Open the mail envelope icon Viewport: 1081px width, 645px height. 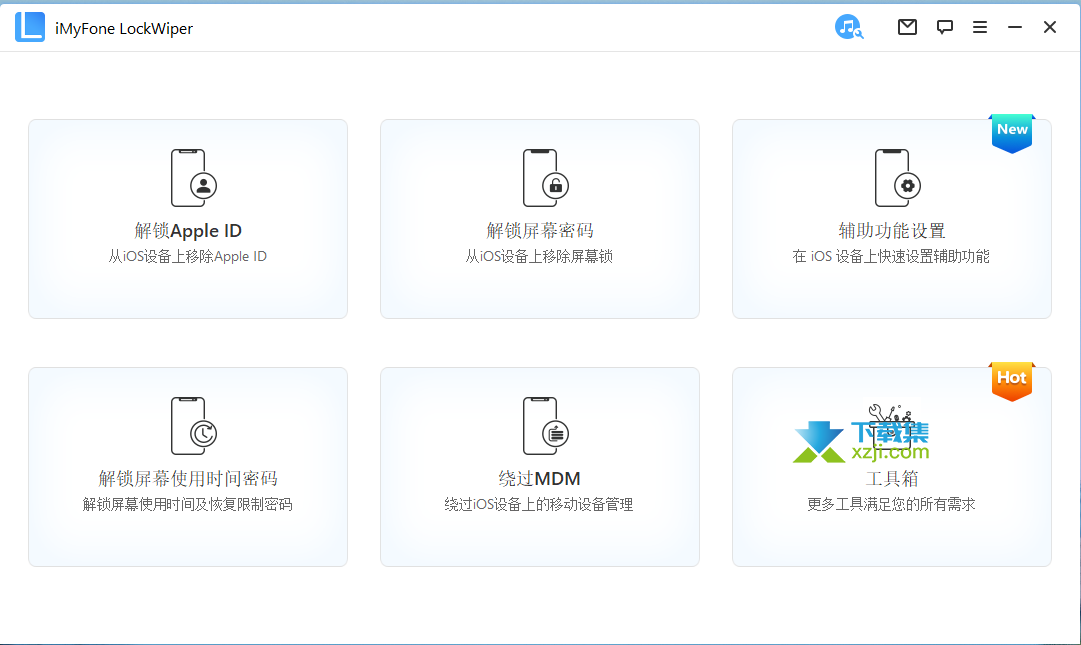907,27
